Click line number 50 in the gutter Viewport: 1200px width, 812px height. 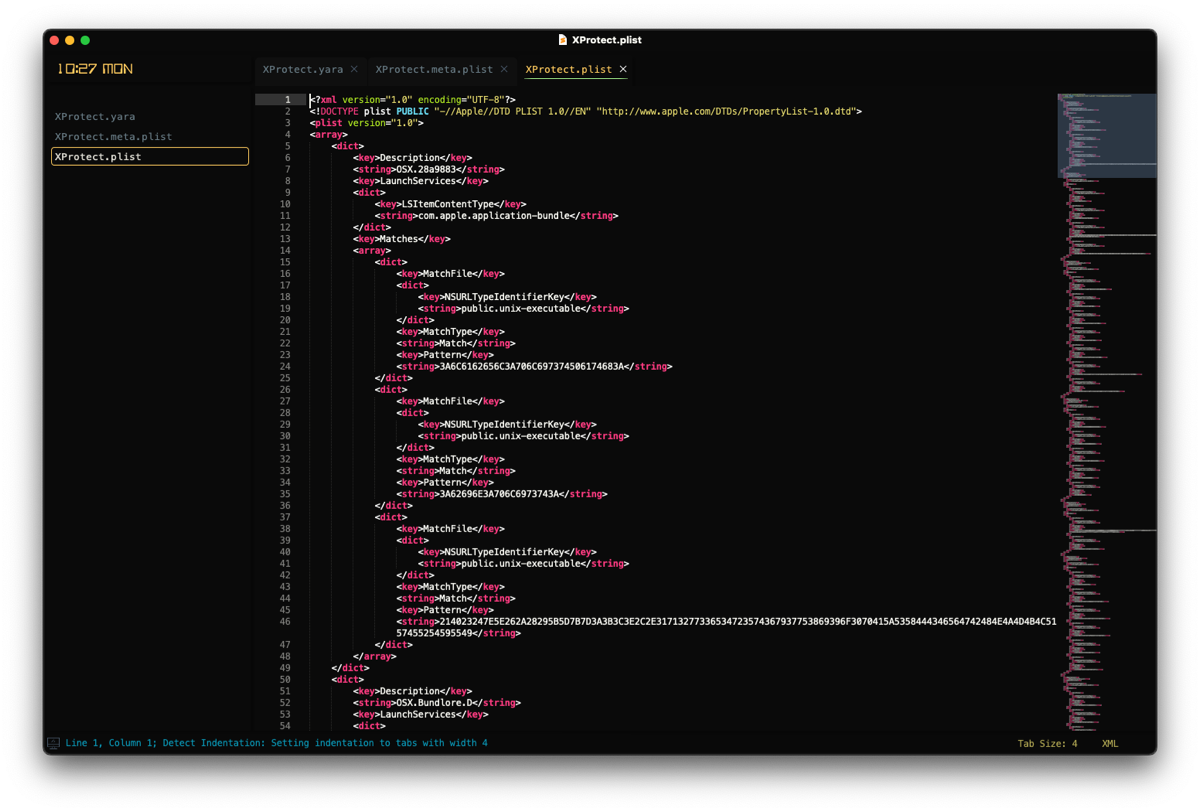coord(285,680)
